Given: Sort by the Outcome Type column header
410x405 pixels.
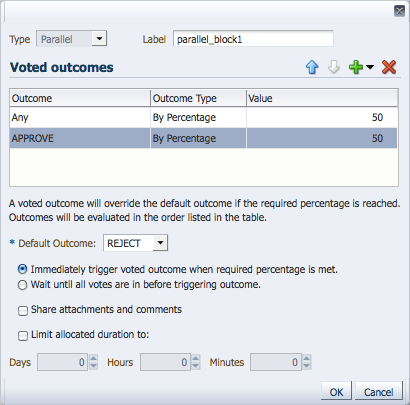Looking at the screenshot, I should pos(198,98).
